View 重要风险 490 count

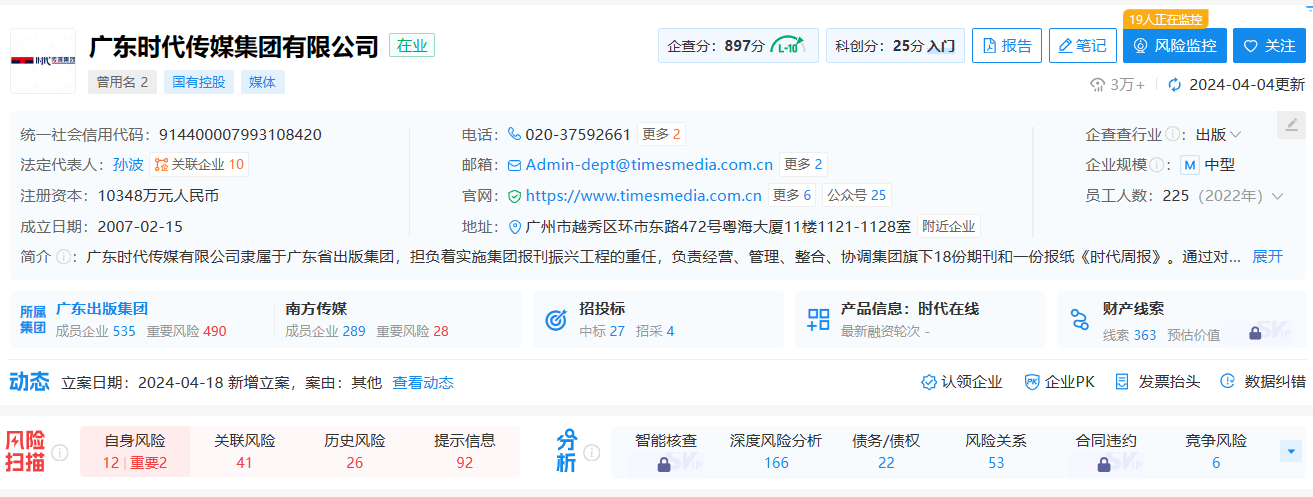[187, 331]
